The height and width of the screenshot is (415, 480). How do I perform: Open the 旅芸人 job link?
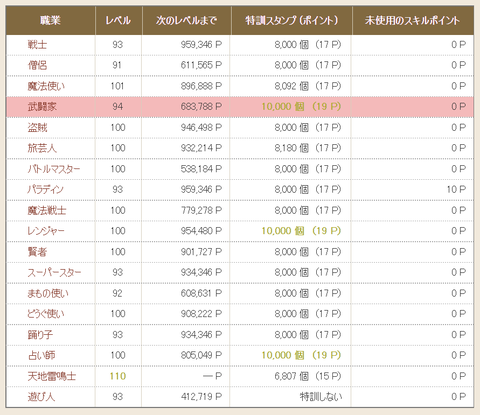[42, 148]
